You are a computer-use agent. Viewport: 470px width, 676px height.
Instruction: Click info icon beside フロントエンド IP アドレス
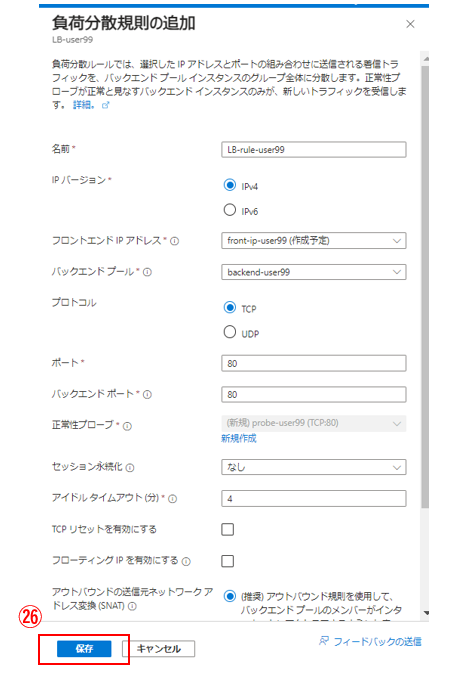click(x=175, y=241)
